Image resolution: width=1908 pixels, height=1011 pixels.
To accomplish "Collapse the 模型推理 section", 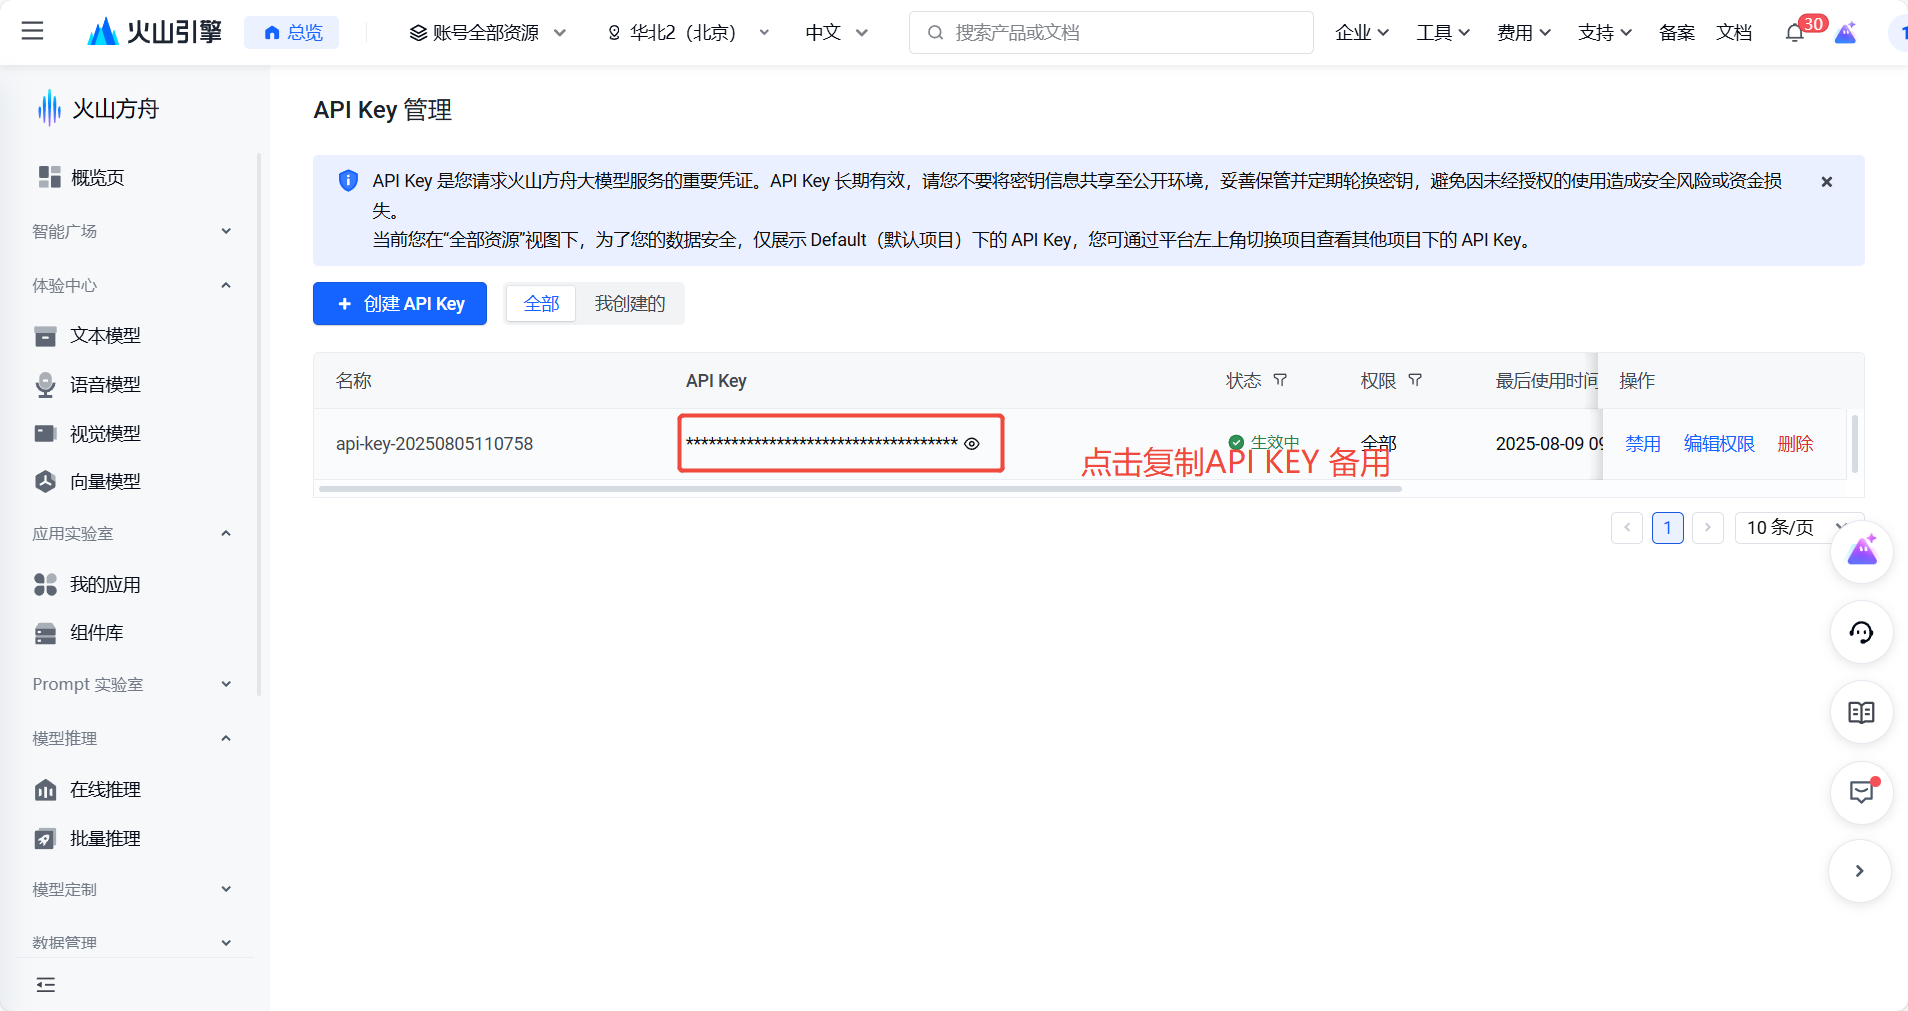I will (131, 738).
